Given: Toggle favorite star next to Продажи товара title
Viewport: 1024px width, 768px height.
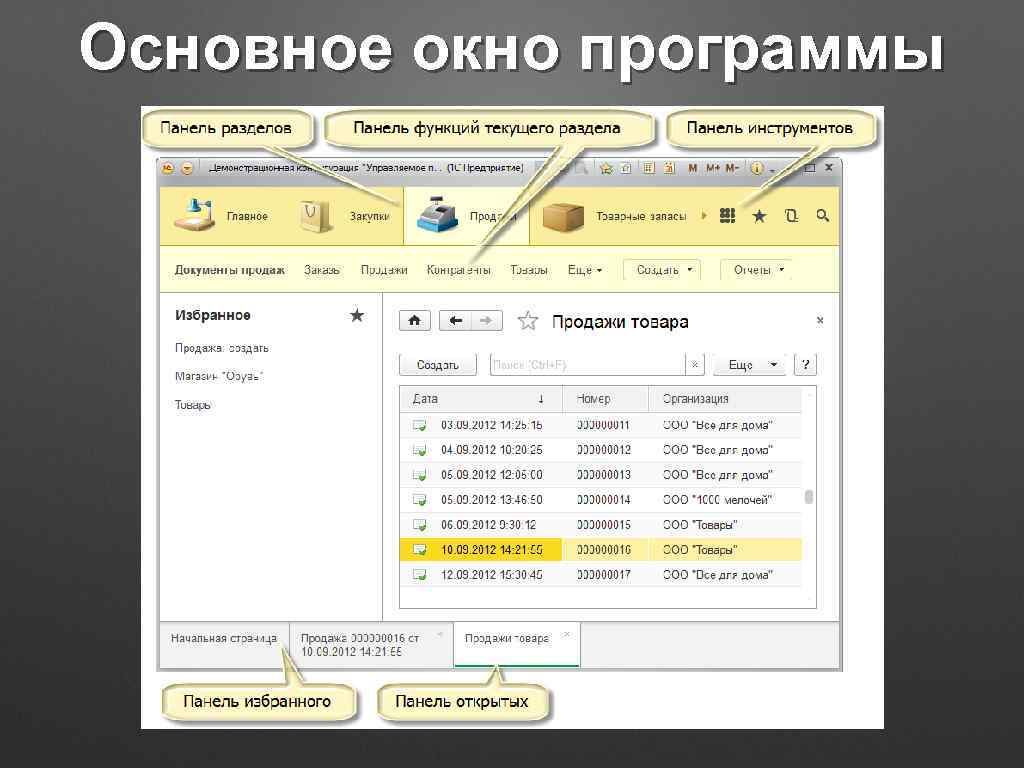Looking at the screenshot, I should click(527, 320).
